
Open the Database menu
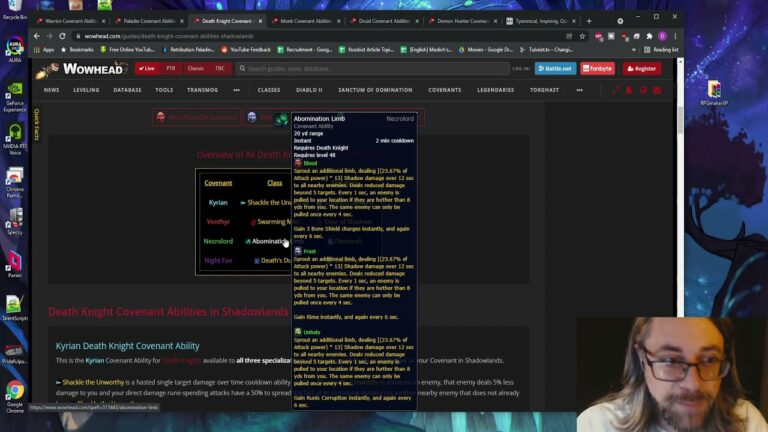(x=127, y=90)
